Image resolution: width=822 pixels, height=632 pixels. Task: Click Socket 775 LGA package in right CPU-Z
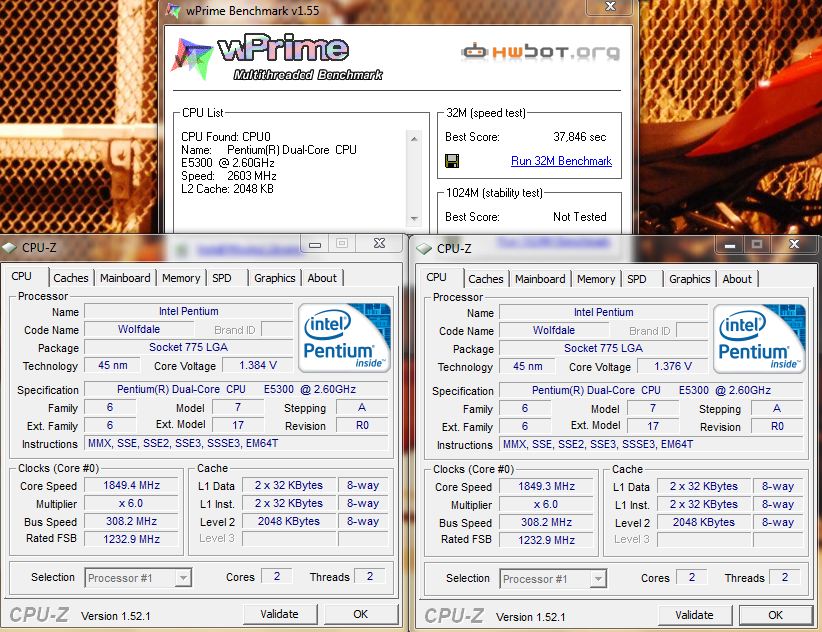(603, 348)
